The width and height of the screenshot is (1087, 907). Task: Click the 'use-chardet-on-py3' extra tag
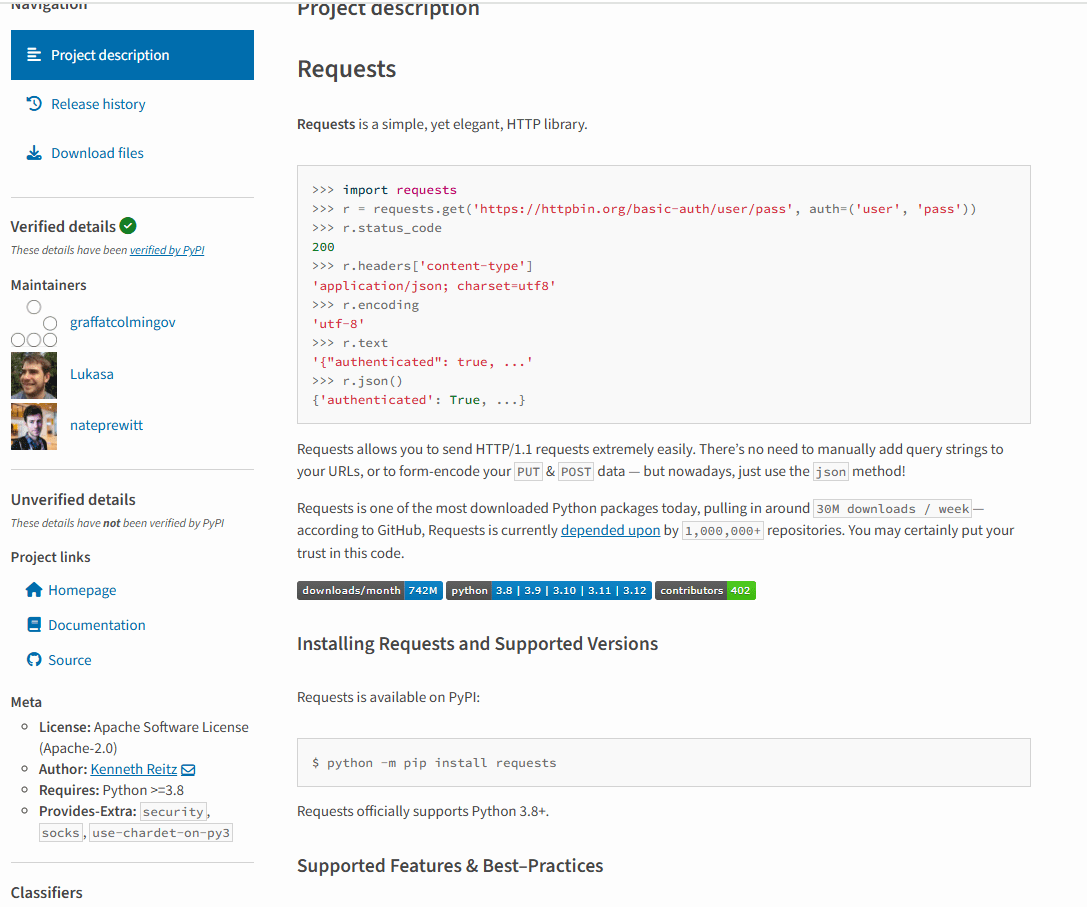coord(161,833)
